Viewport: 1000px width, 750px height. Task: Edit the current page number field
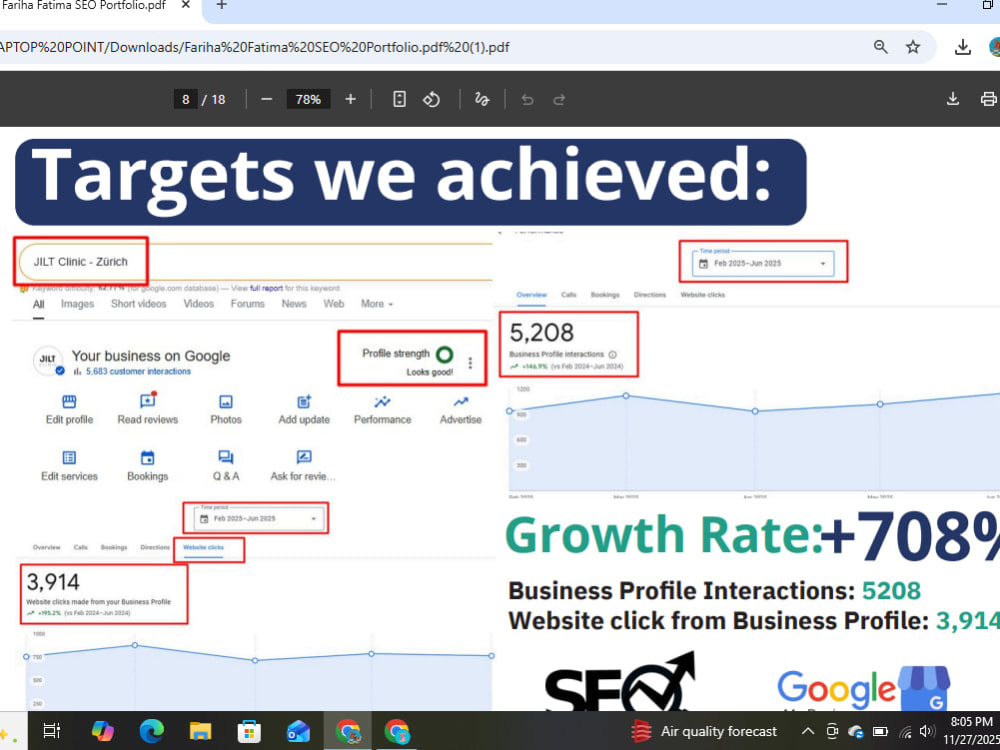click(186, 99)
